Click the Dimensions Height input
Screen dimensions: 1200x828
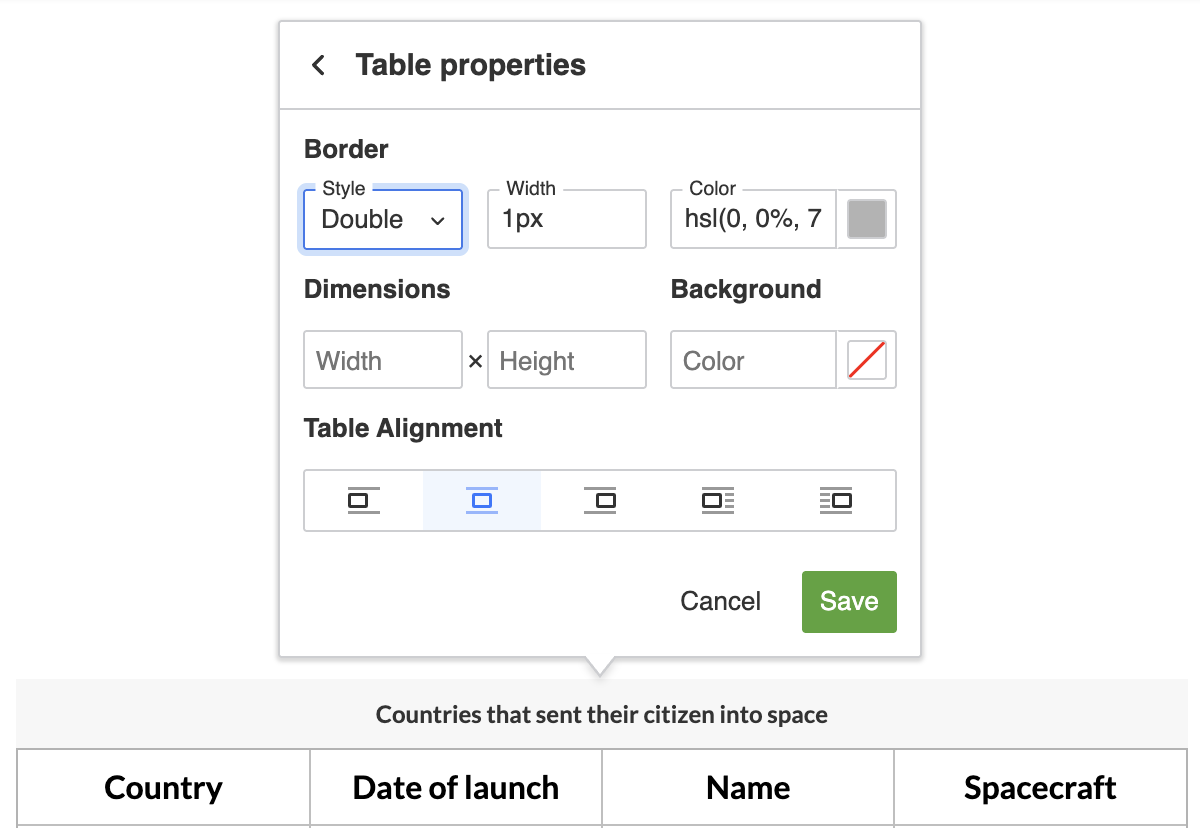point(567,359)
